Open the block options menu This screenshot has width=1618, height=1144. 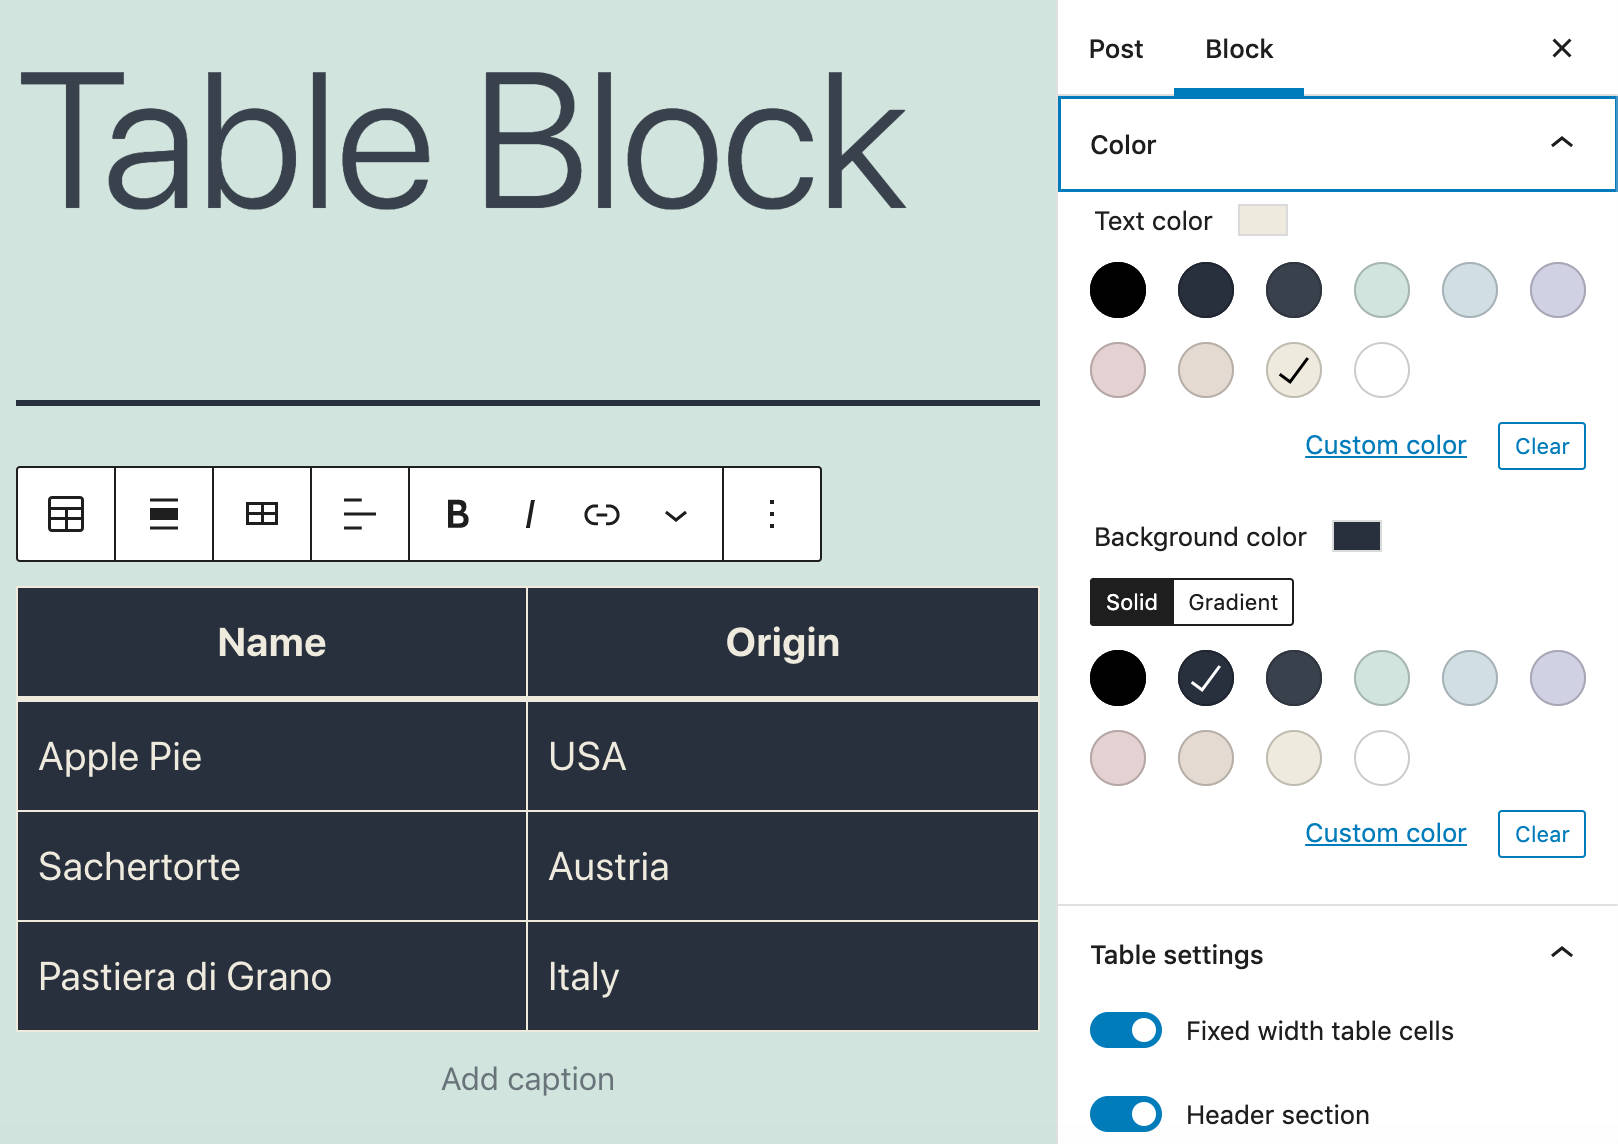click(x=771, y=515)
